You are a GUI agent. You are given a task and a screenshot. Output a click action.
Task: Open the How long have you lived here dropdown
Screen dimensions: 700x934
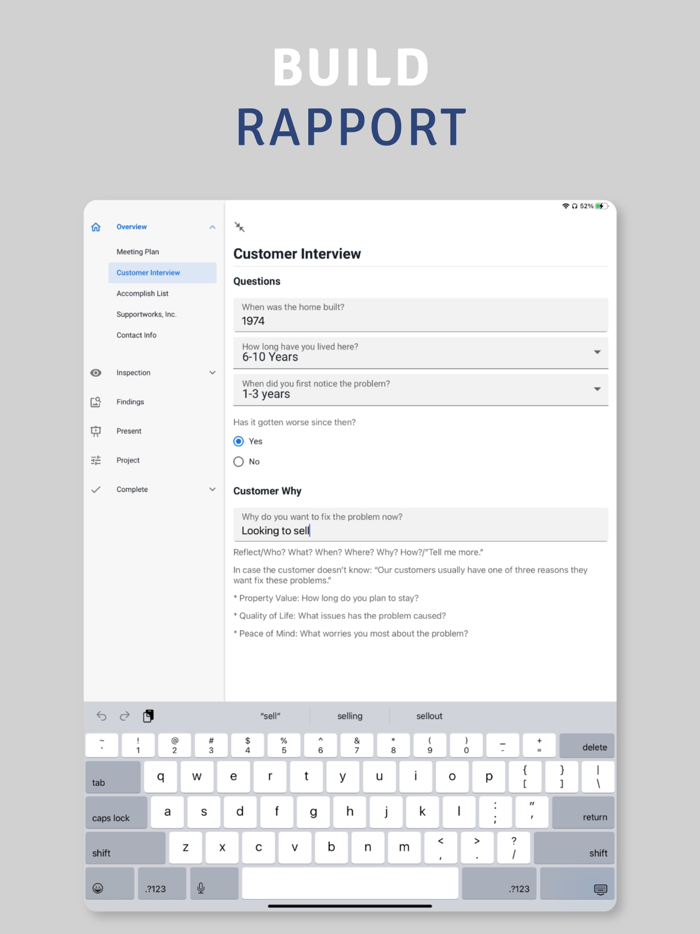point(421,353)
